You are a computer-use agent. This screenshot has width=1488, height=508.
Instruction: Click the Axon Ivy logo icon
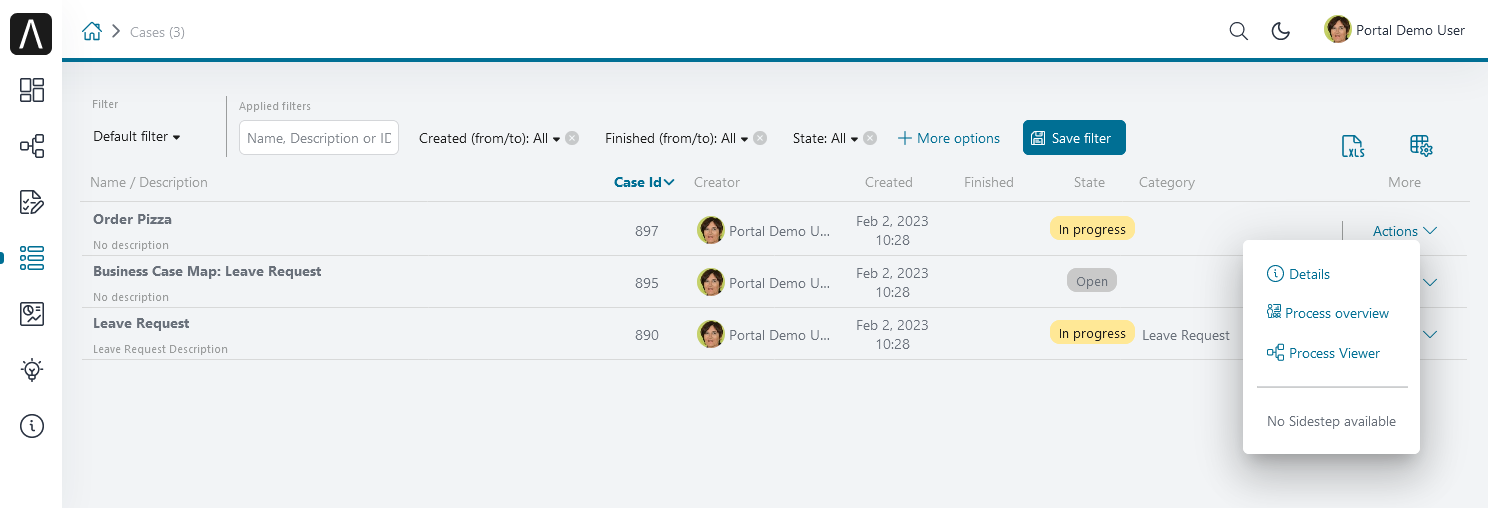coord(31,34)
